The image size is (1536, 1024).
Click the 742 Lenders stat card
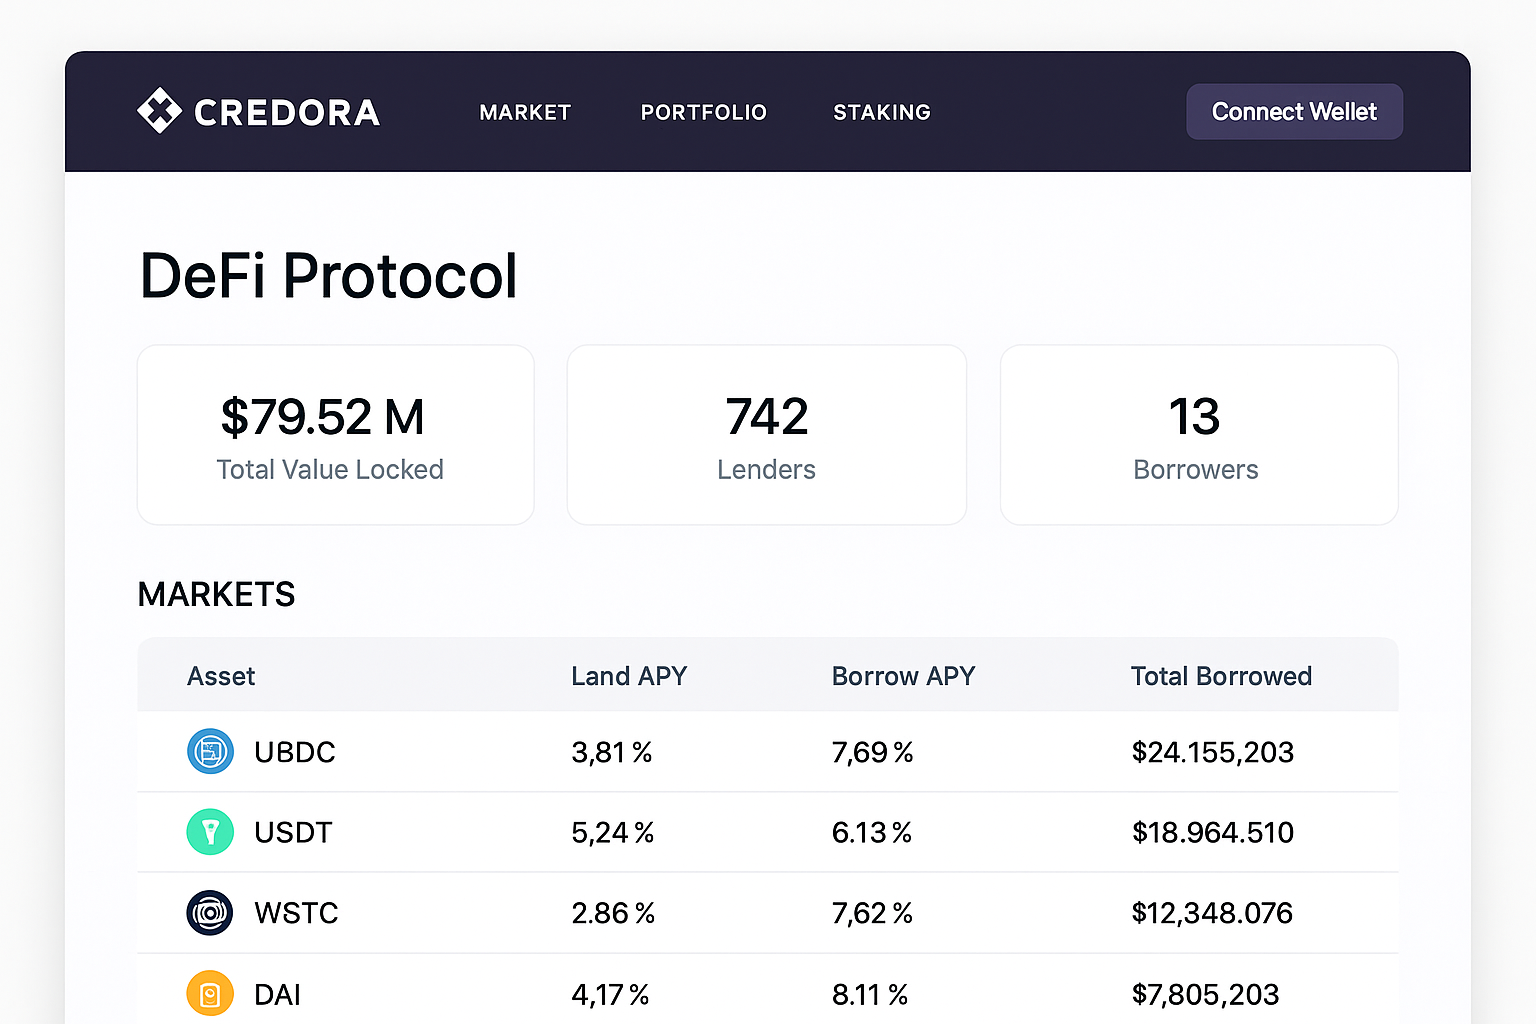pyautogui.click(x=766, y=435)
